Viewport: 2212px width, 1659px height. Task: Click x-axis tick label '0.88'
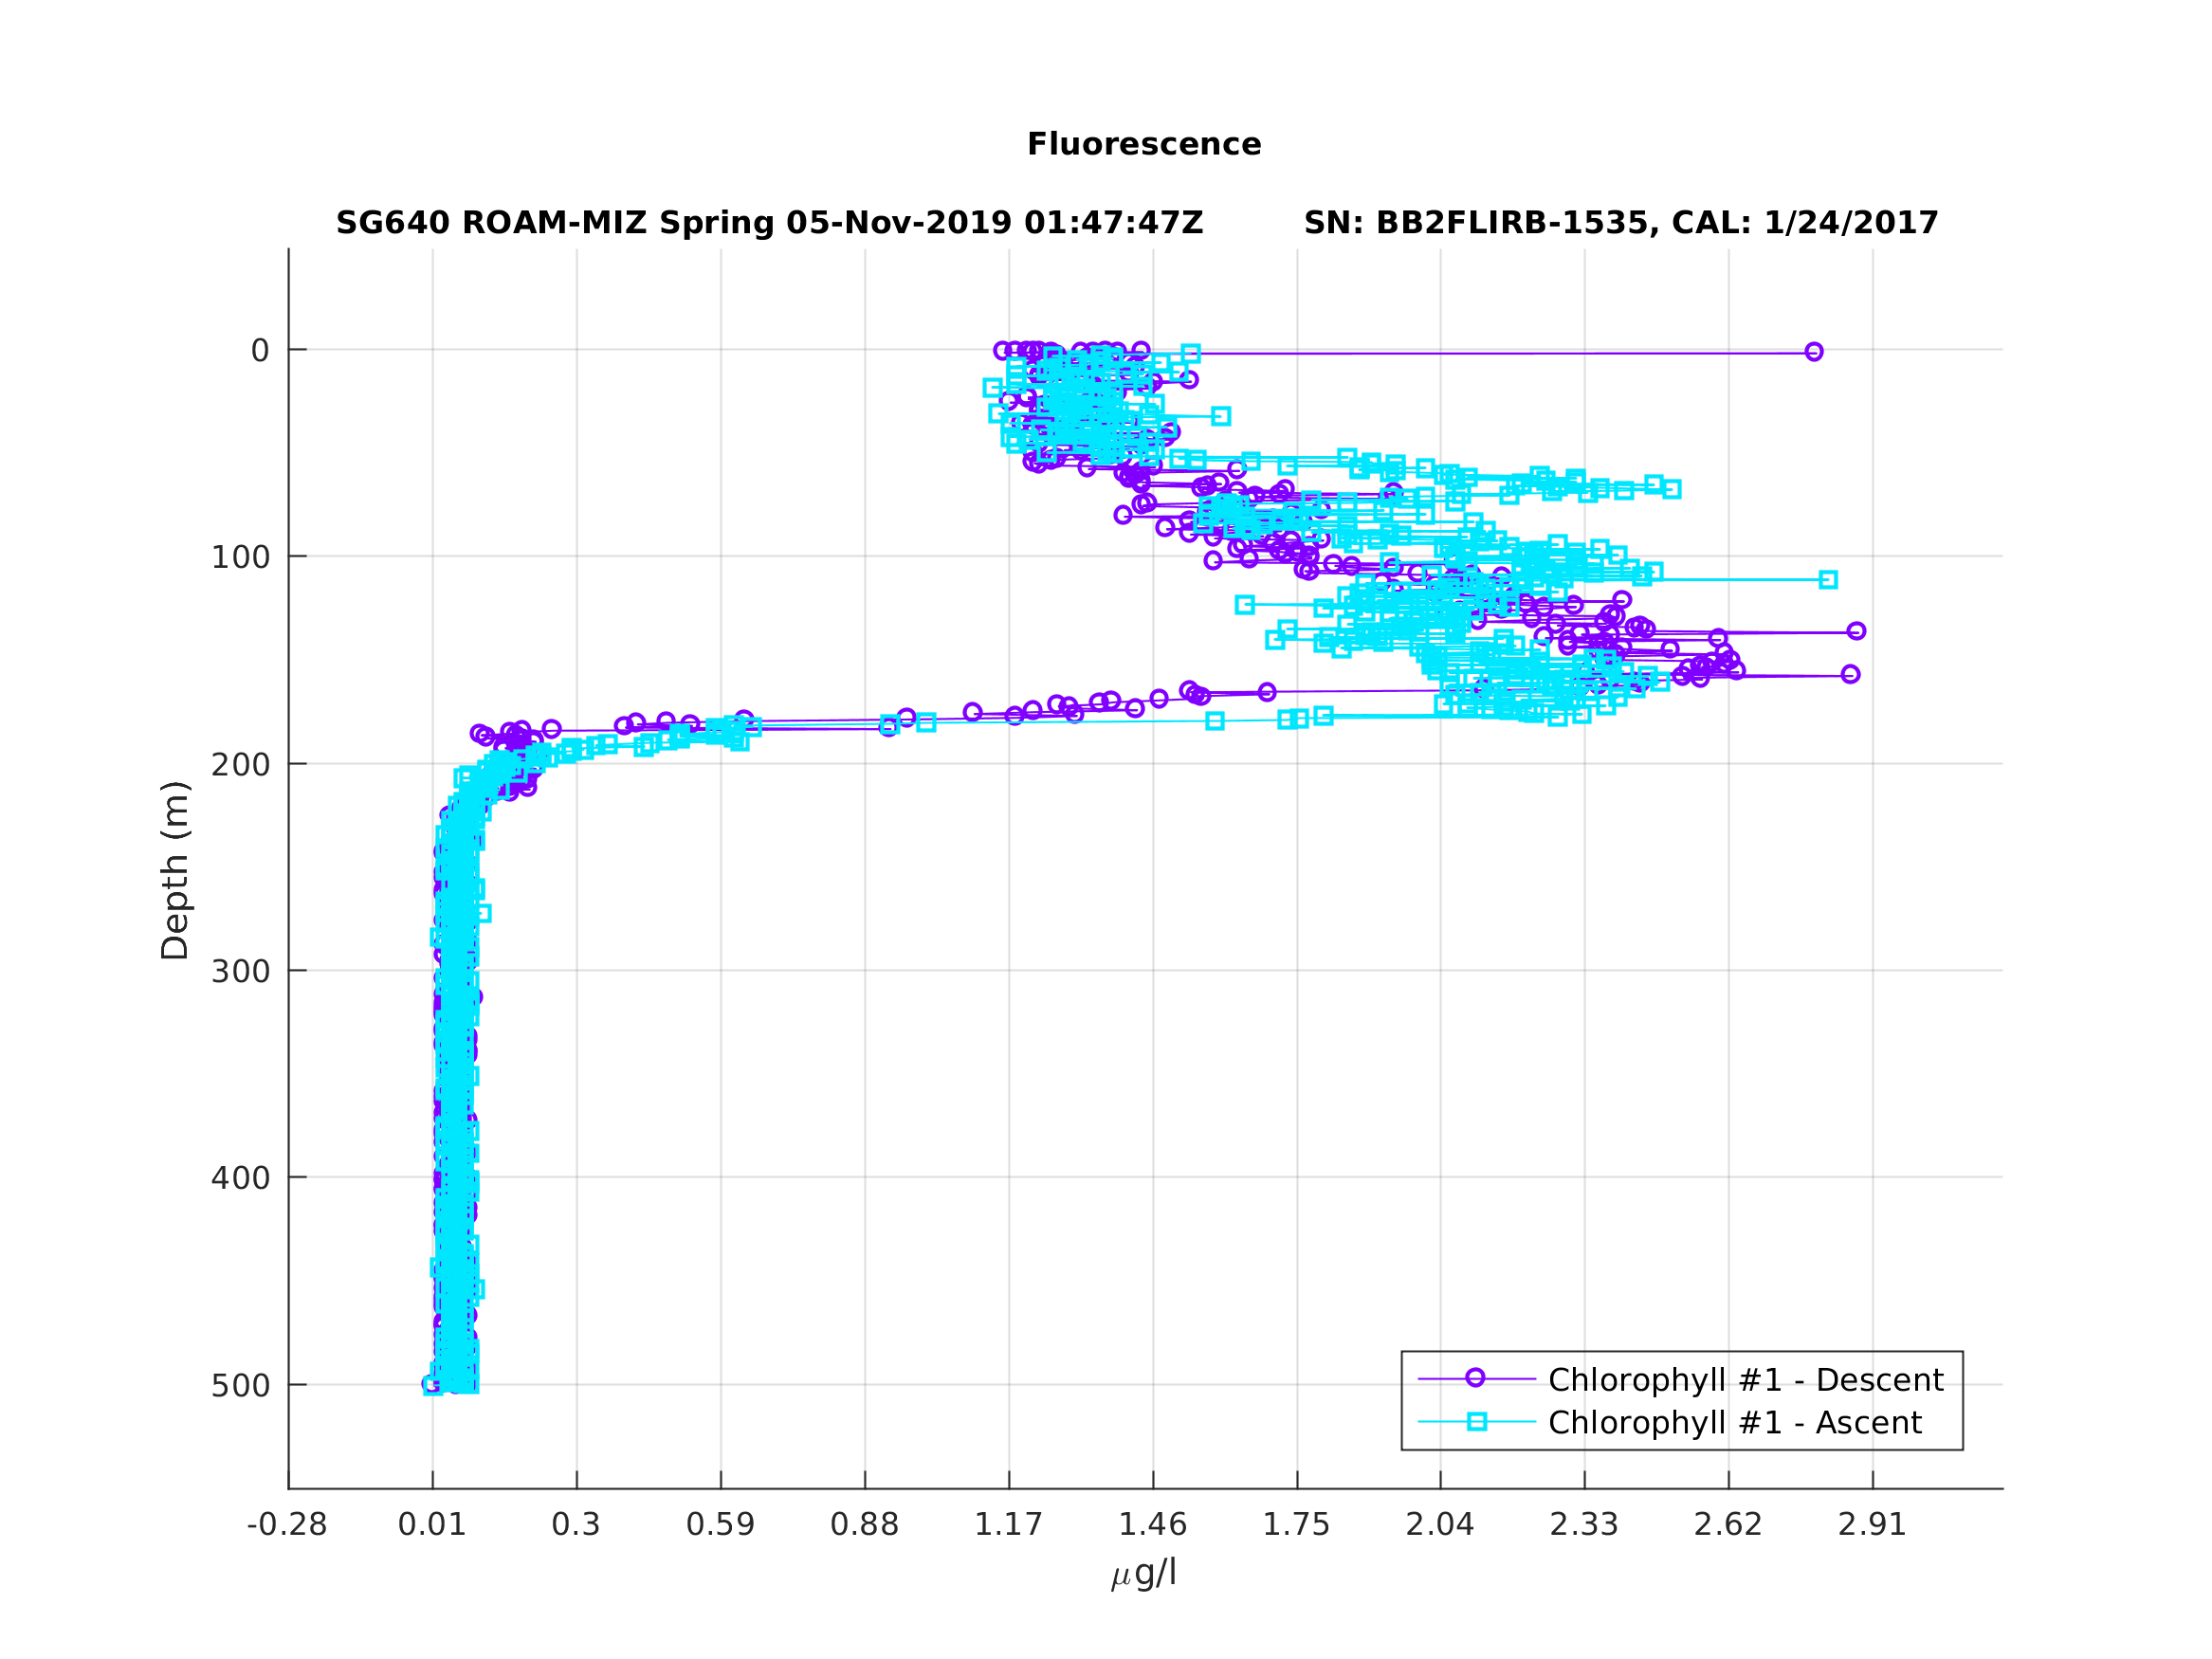pyautogui.click(x=865, y=1525)
